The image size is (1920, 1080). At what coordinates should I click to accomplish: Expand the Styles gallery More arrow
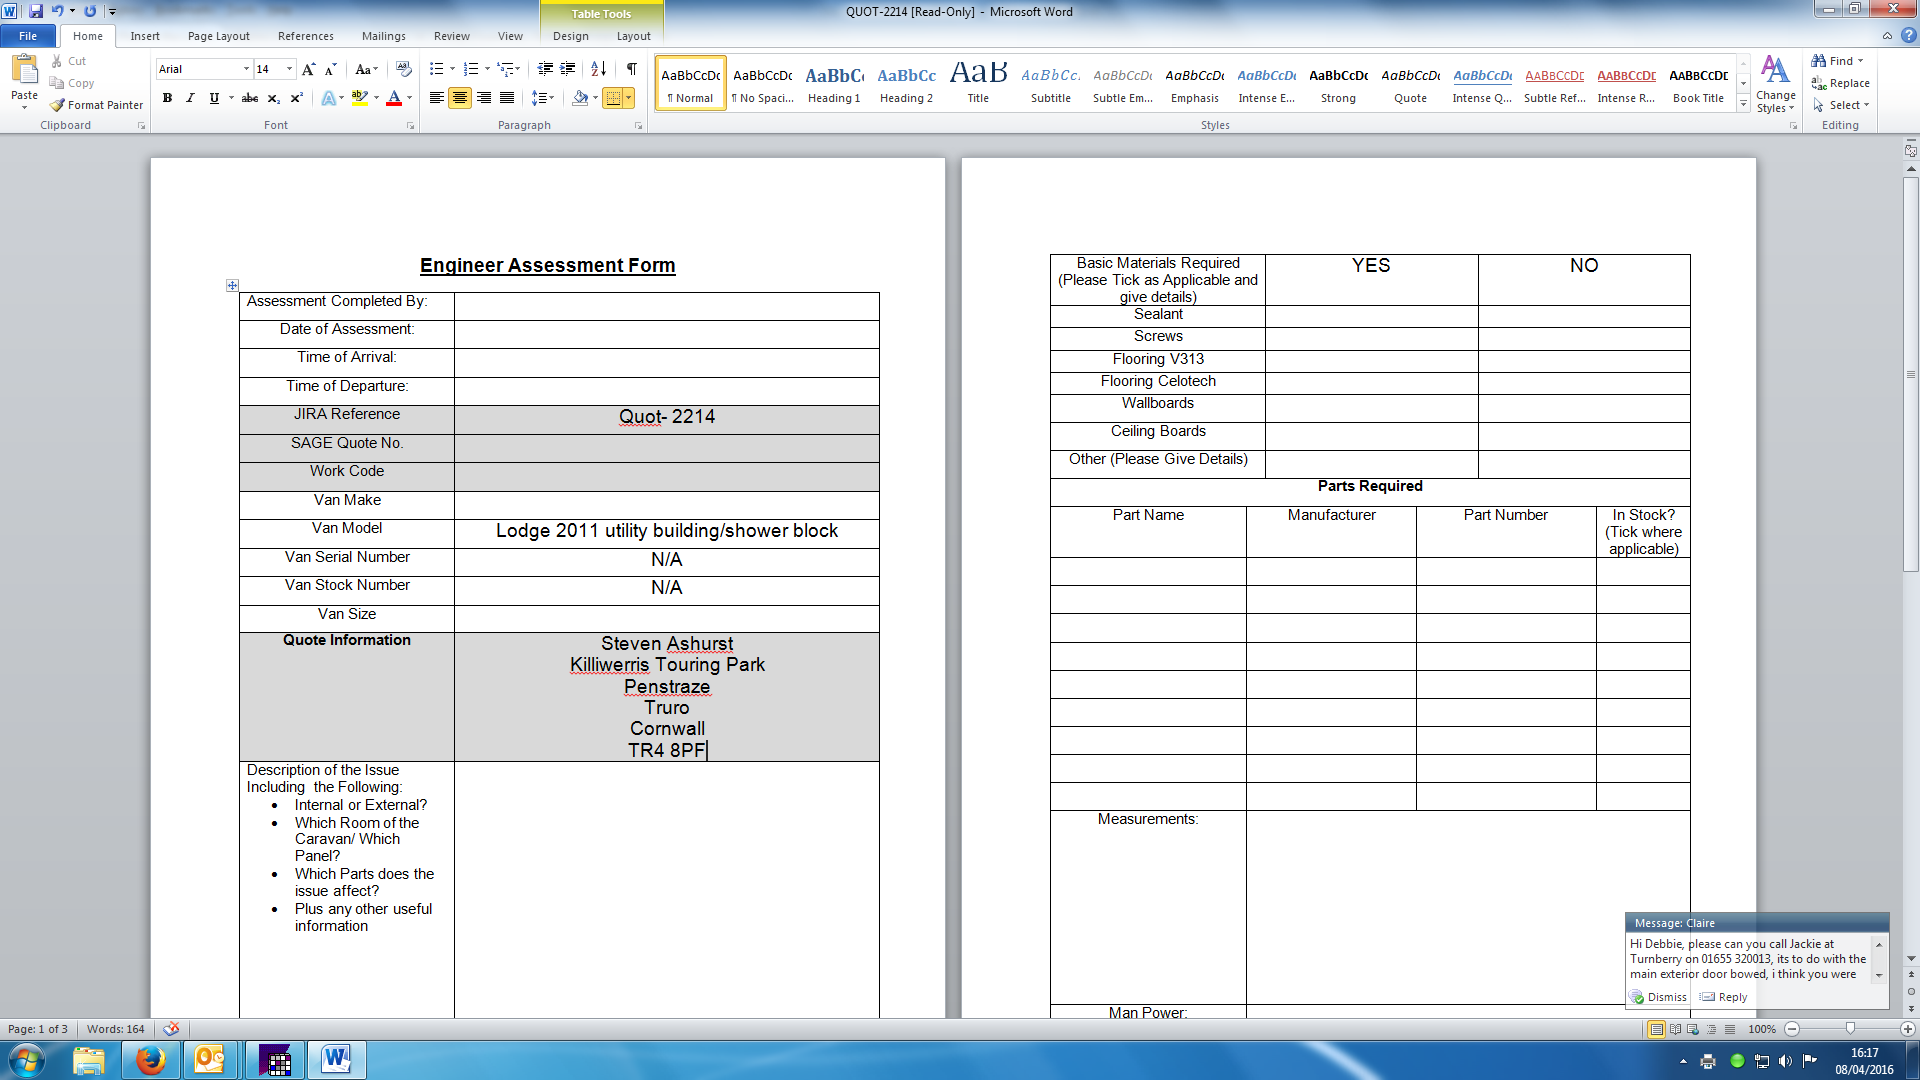pos(1743,105)
